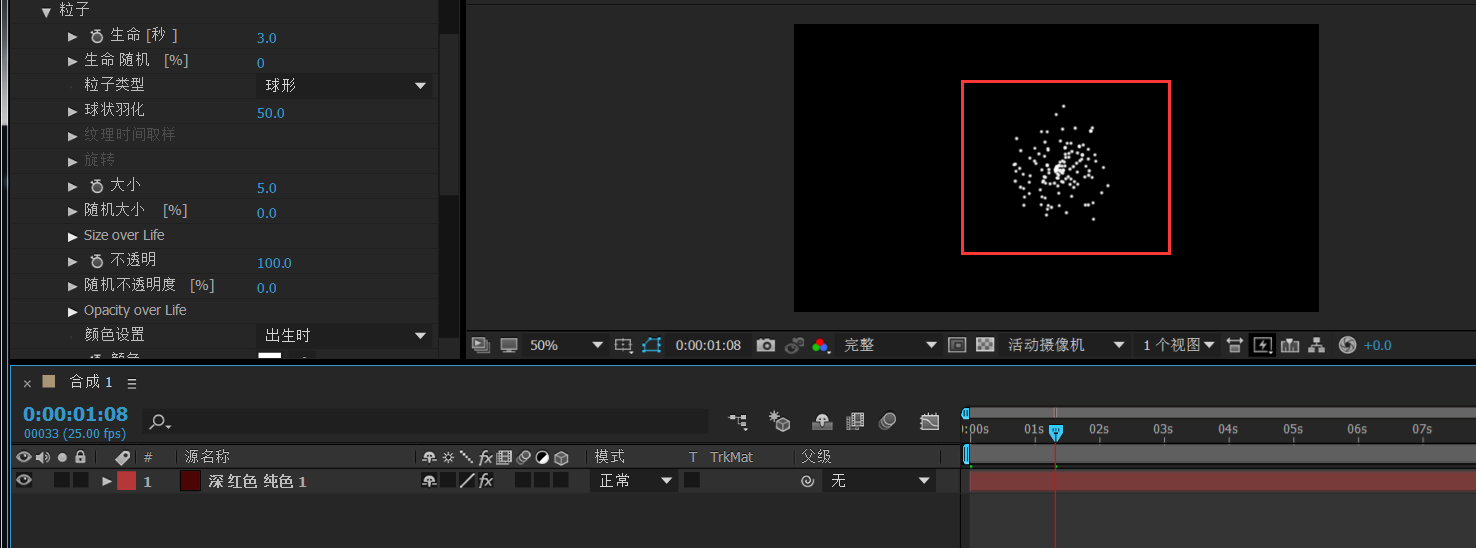Click the blue timeline timecode 0:00:01:08
1476x548 pixels.
pyautogui.click(x=76, y=414)
